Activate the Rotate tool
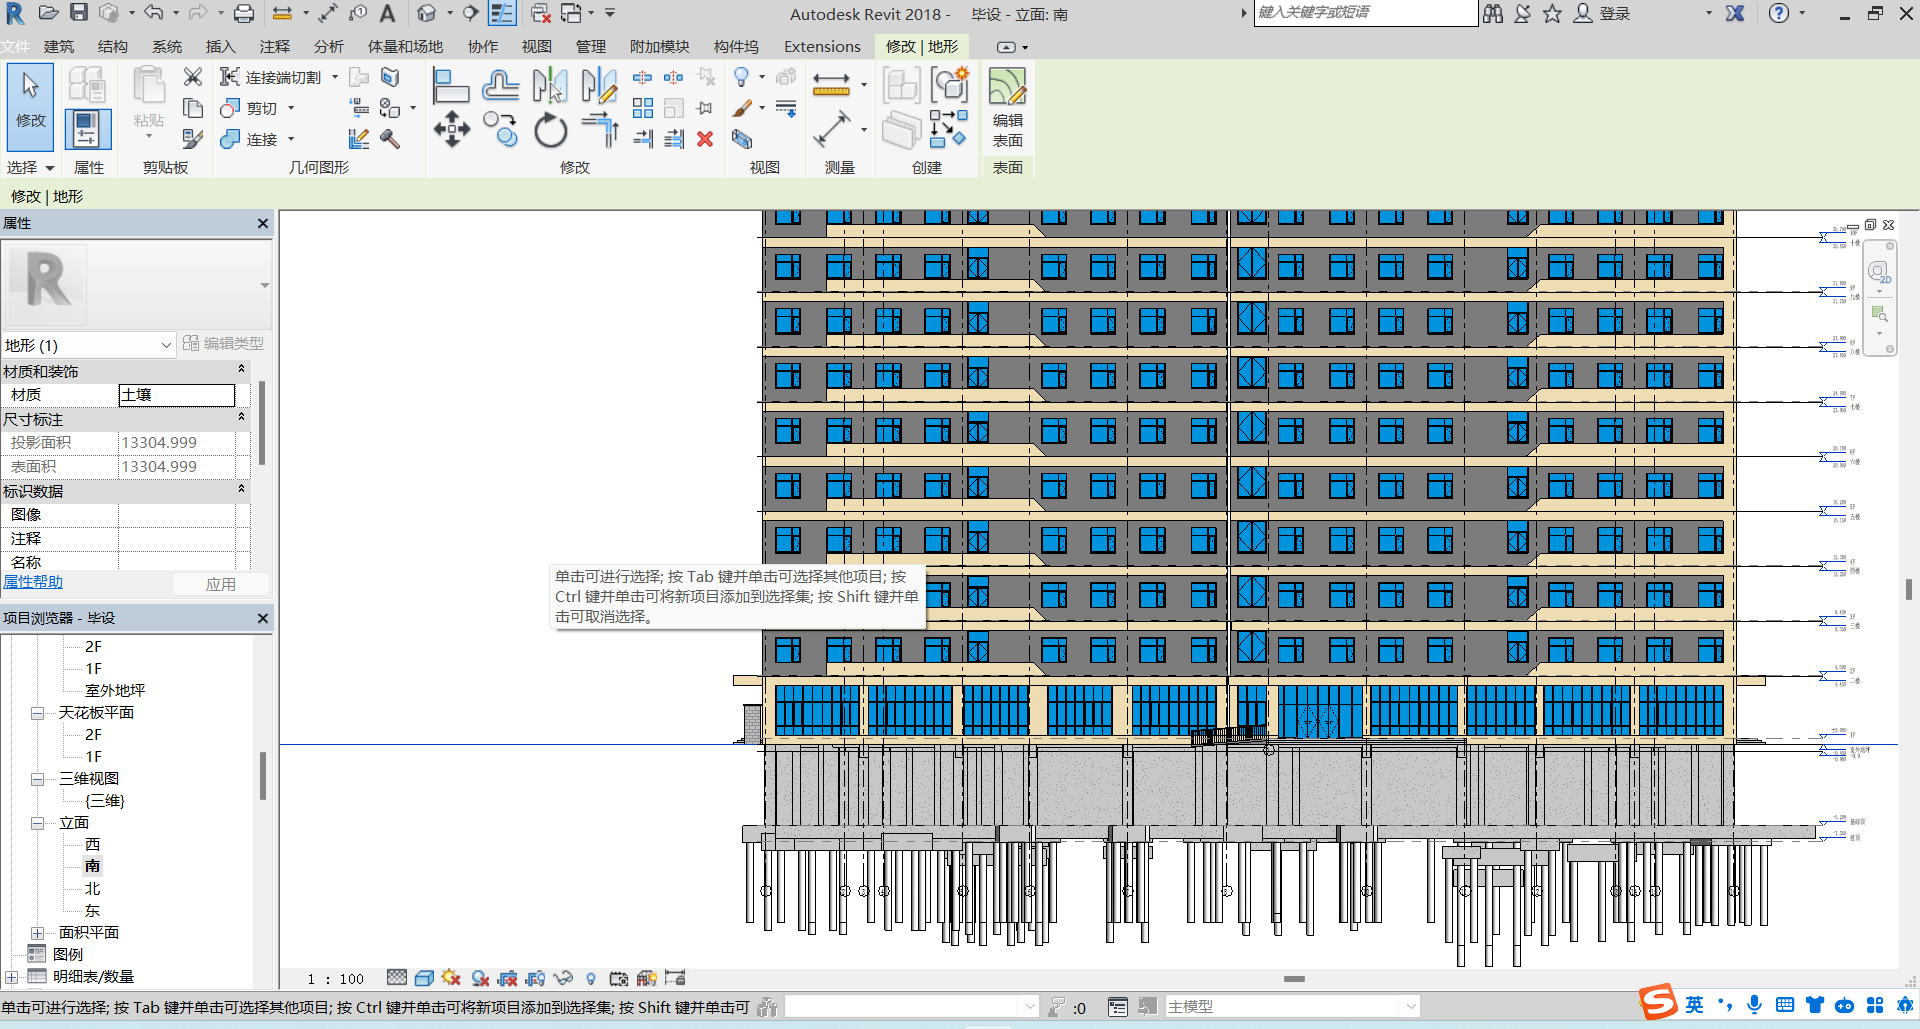The width and height of the screenshot is (1920, 1029). point(550,130)
